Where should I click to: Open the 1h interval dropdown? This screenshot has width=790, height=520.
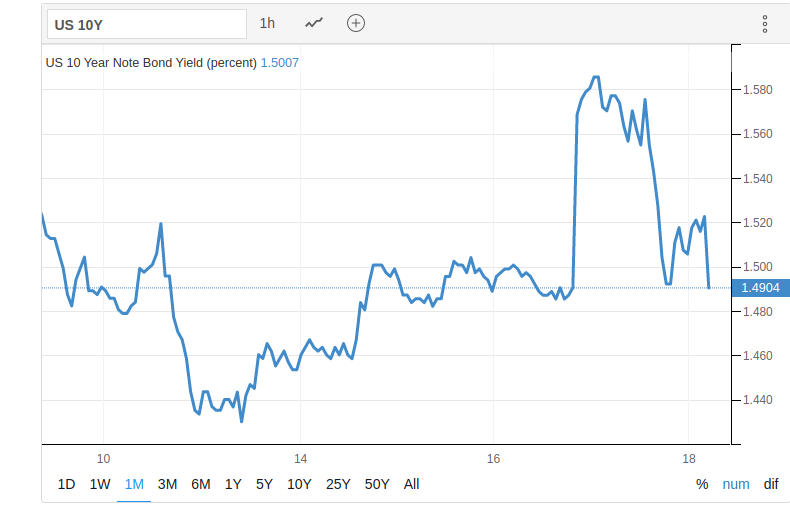[267, 23]
